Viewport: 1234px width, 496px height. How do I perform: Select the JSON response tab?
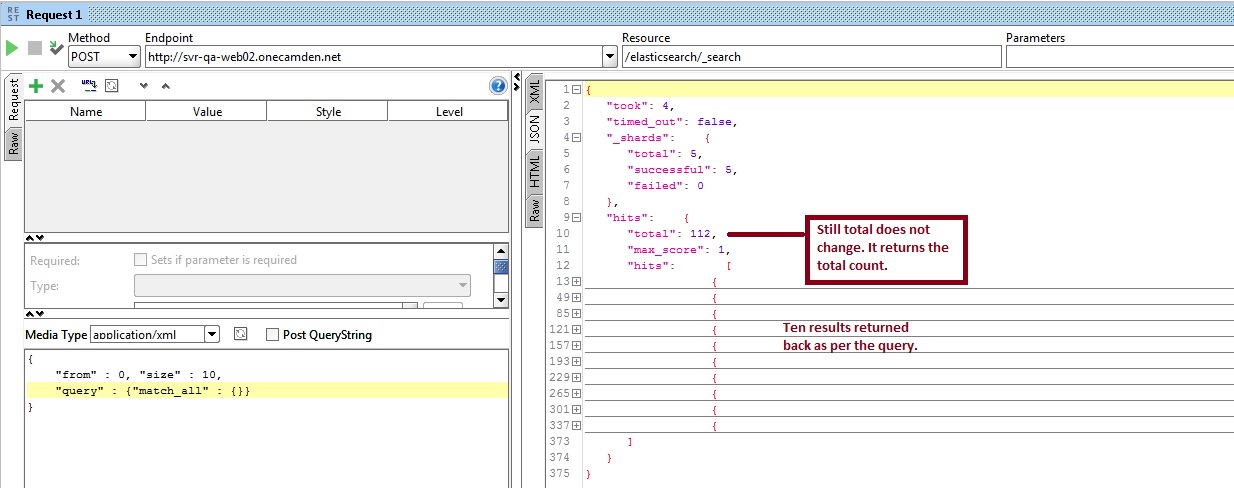(534, 128)
